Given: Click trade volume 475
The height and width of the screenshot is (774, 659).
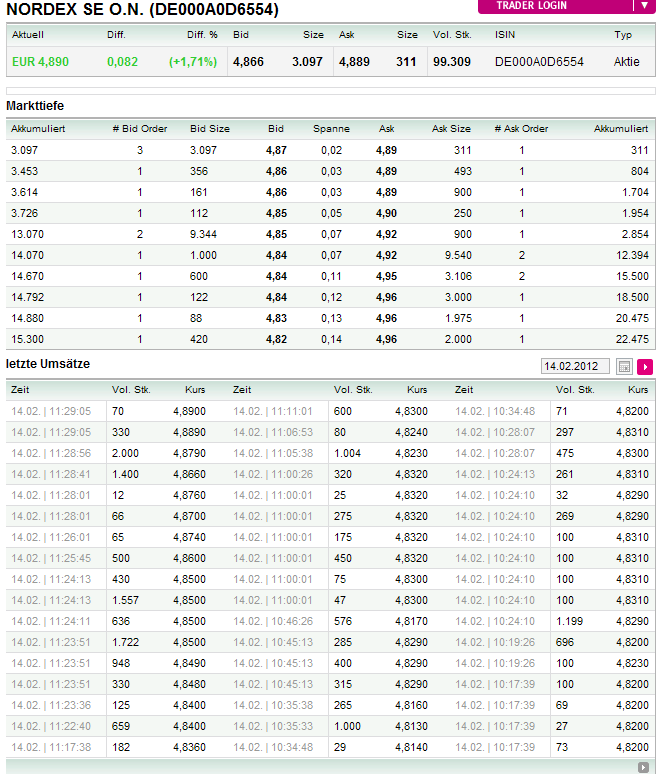Looking at the screenshot, I should pos(565,454).
